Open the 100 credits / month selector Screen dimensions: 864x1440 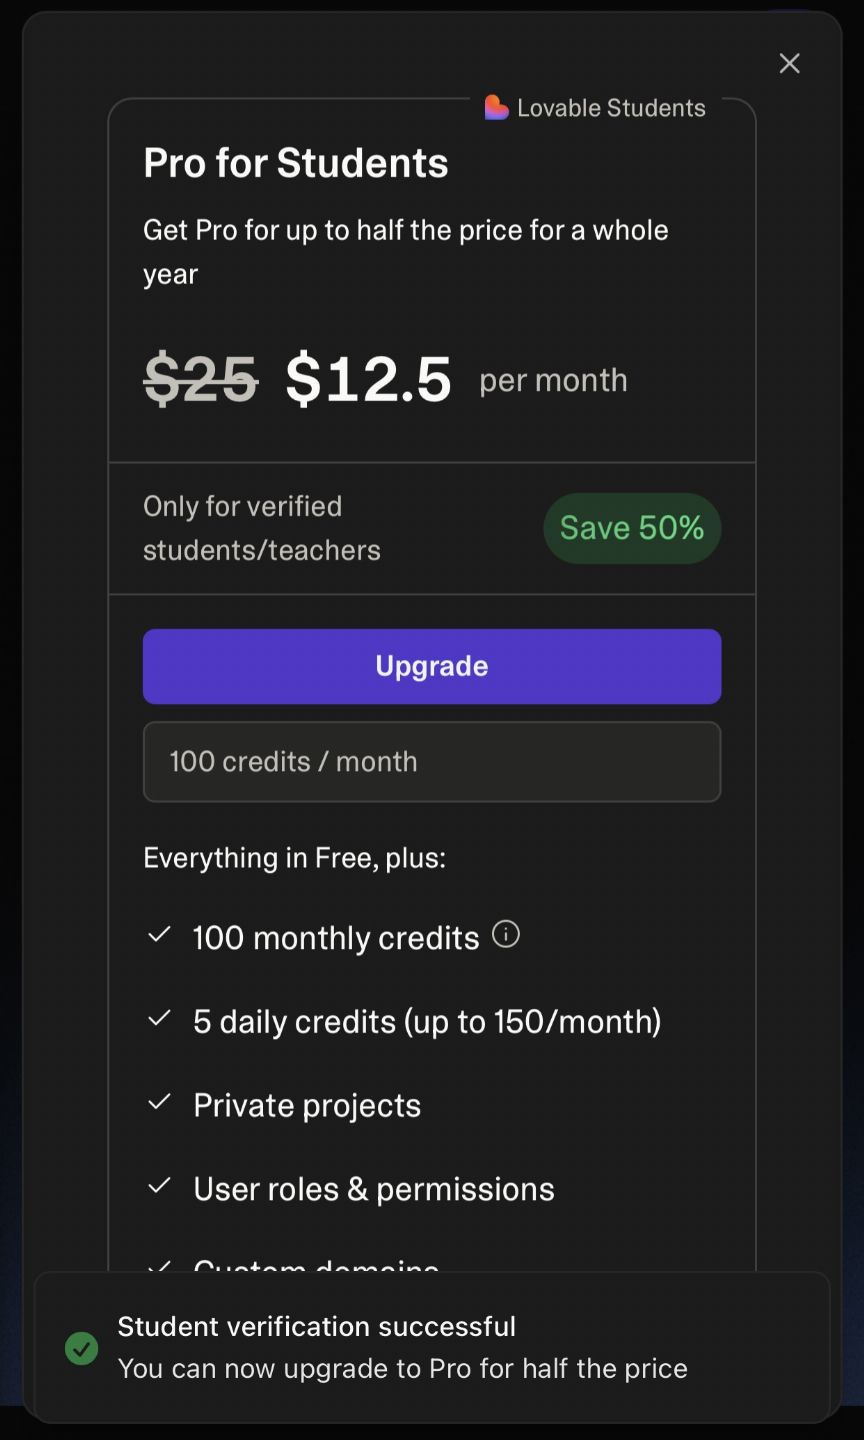click(x=432, y=762)
